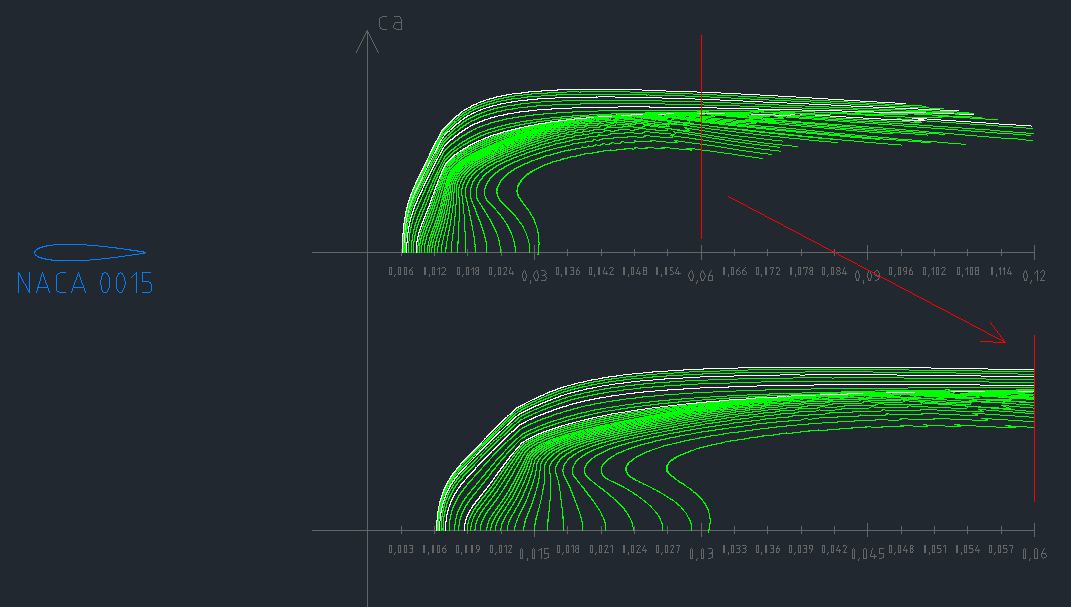Select the 0,06 label on upper axis
Image resolution: width=1071 pixels, height=607 pixels.
(700, 276)
